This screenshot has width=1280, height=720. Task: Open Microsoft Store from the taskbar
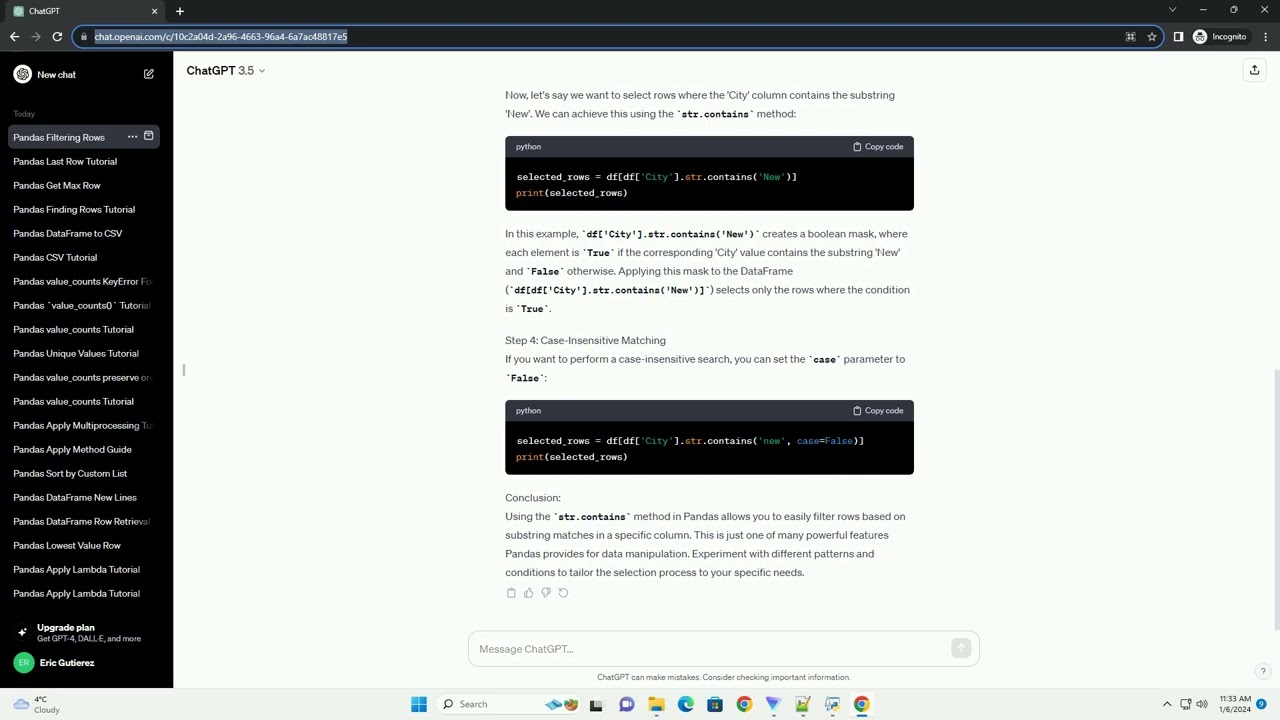pyautogui.click(x=714, y=704)
